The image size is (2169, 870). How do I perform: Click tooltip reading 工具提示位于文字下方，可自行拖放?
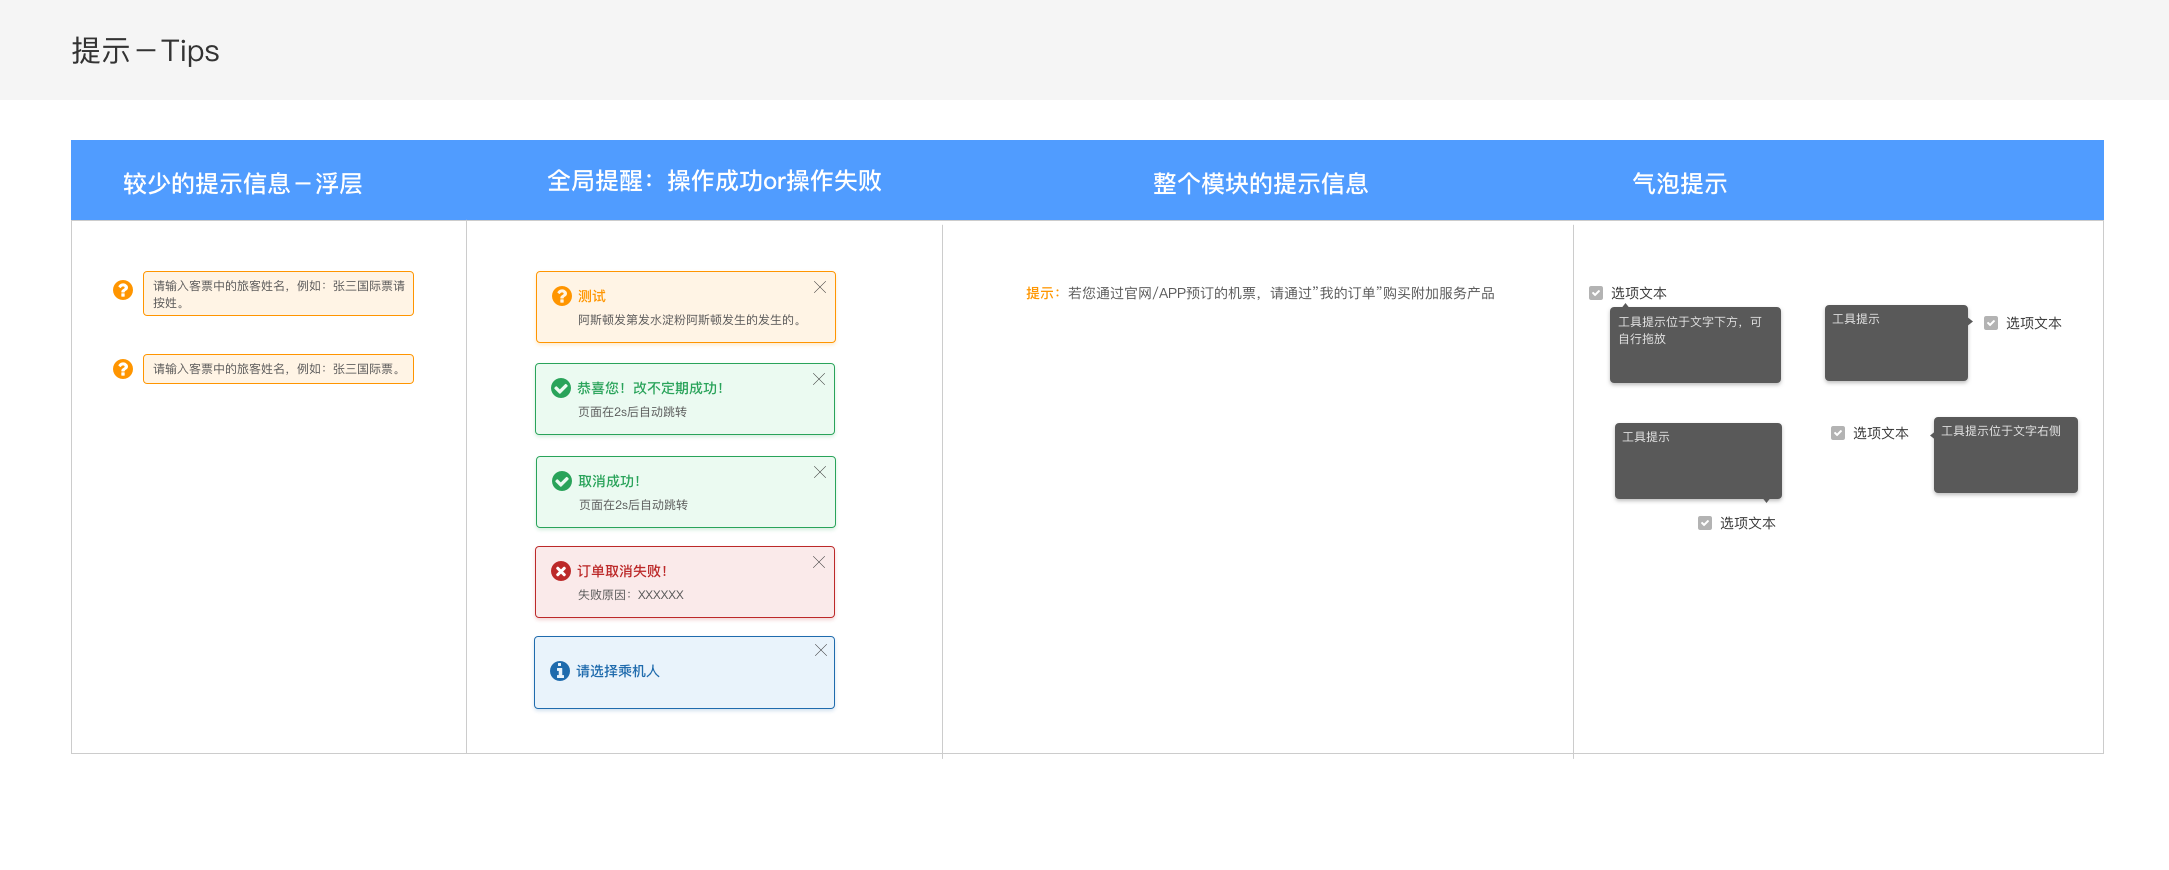pyautogui.click(x=1695, y=345)
